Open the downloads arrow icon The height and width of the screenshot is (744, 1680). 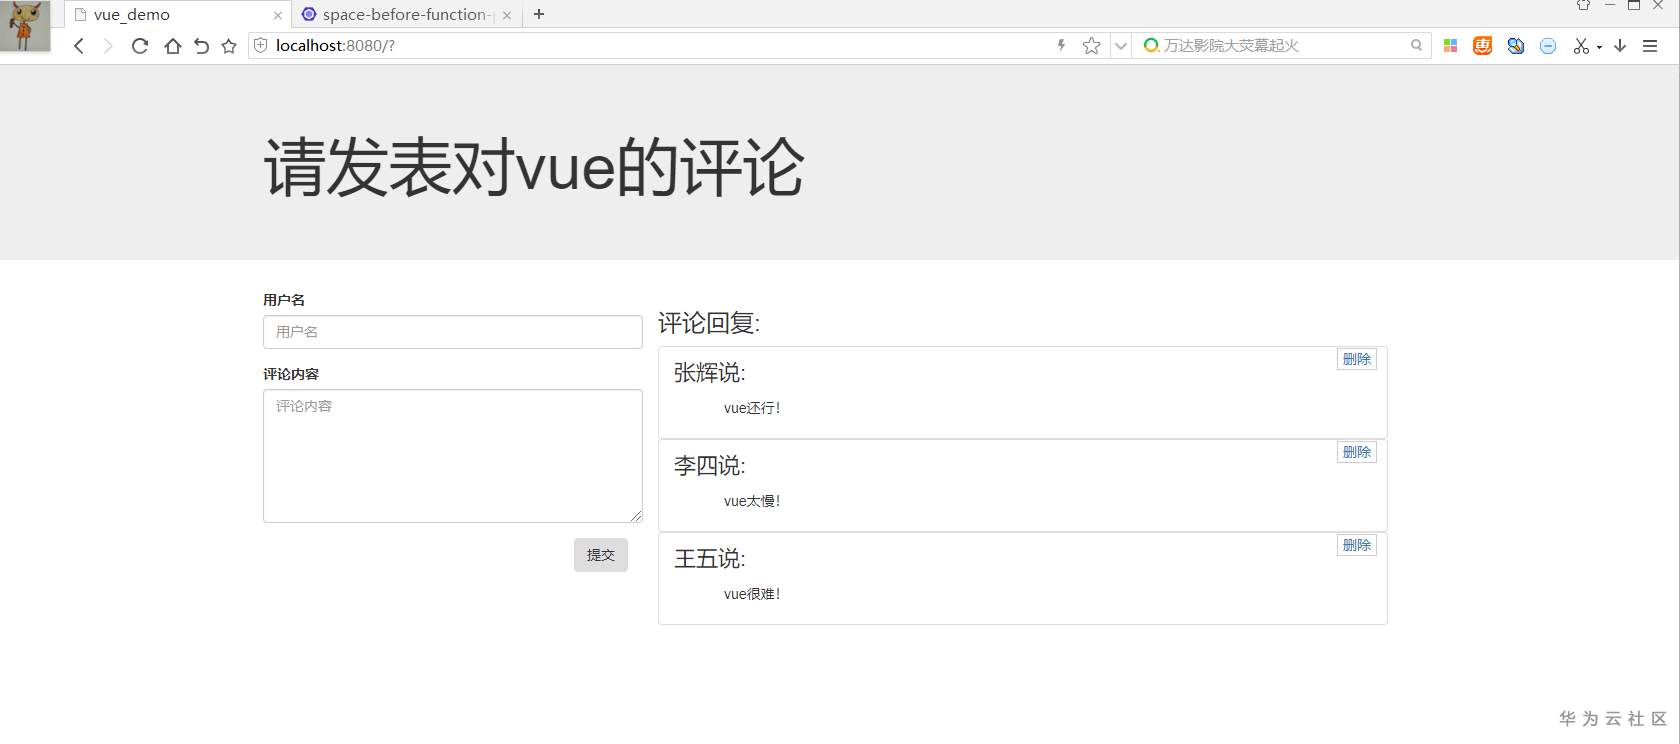pos(1620,46)
